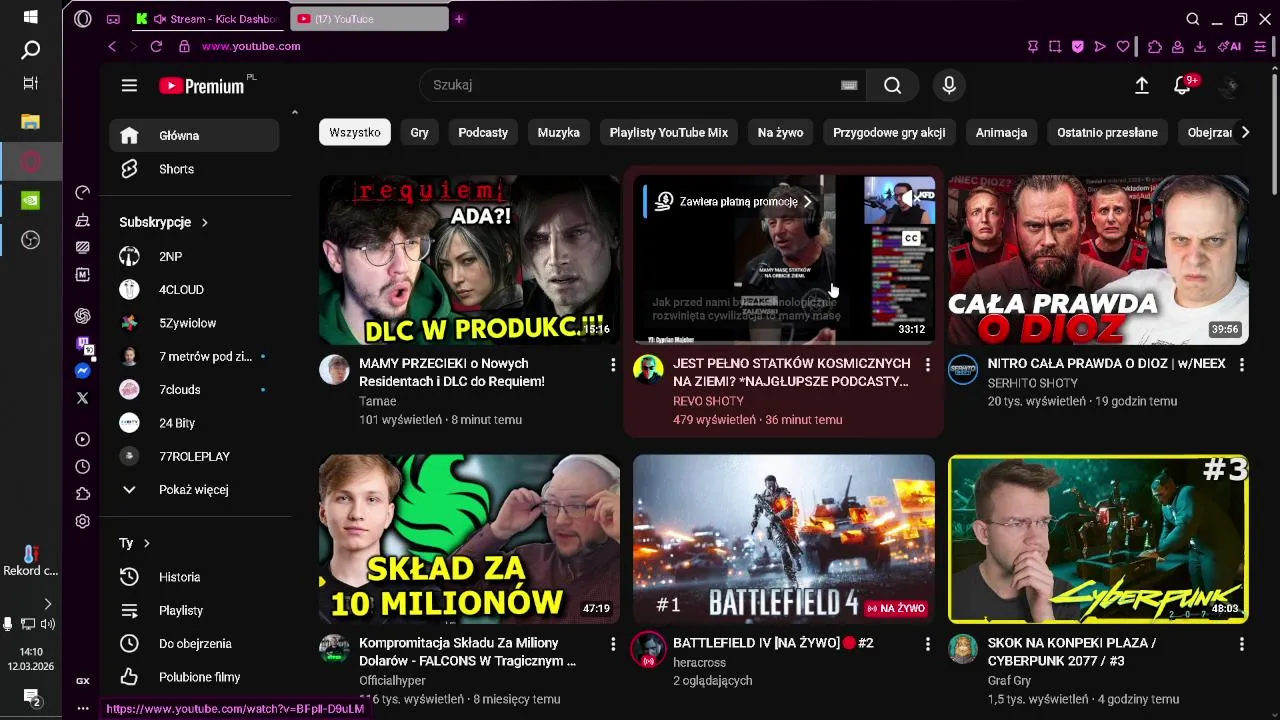
Task: Open Polubione filmy in sidebar
Action: [x=194, y=677]
